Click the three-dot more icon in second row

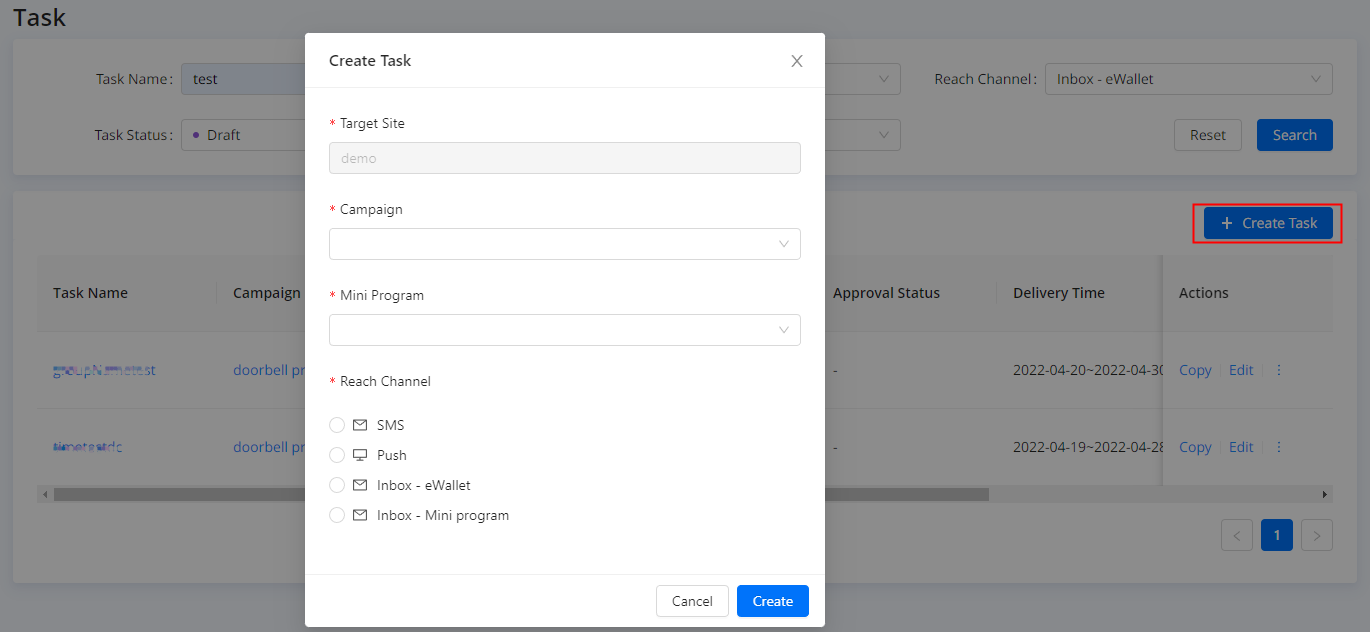pos(1278,447)
